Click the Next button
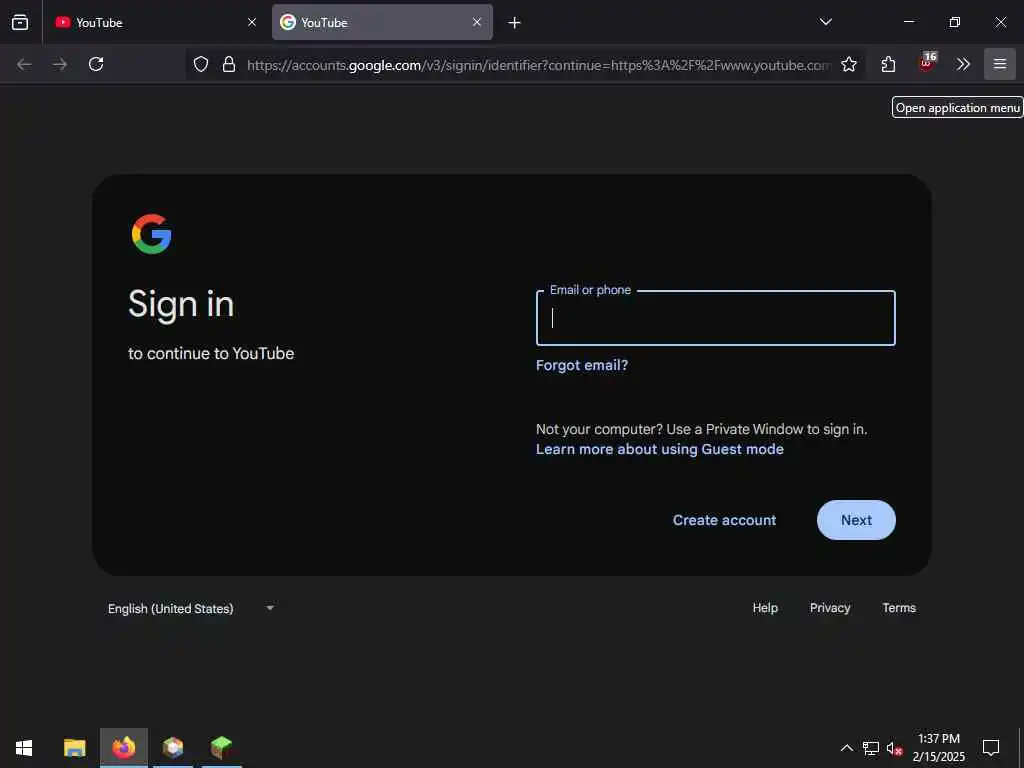The image size is (1024, 768). point(856,520)
